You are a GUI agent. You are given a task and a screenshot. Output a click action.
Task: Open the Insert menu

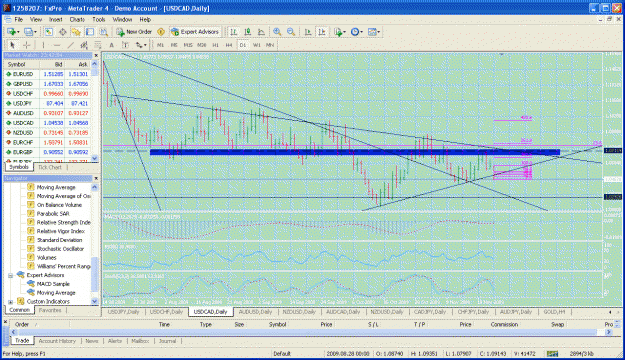click(x=55, y=19)
